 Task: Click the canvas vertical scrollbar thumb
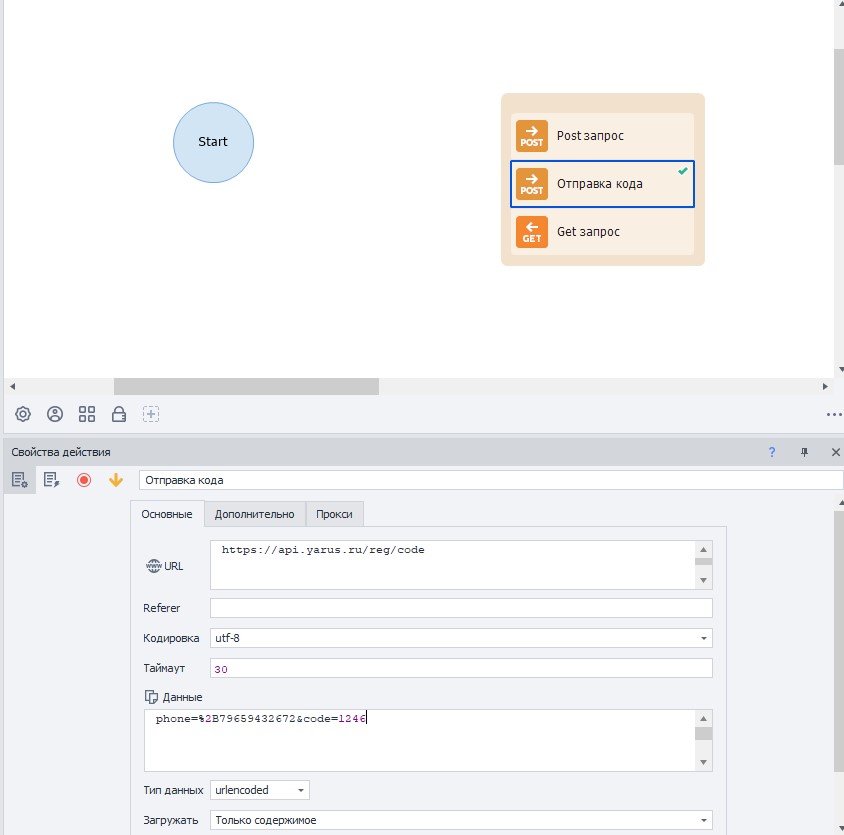[x=839, y=107]
